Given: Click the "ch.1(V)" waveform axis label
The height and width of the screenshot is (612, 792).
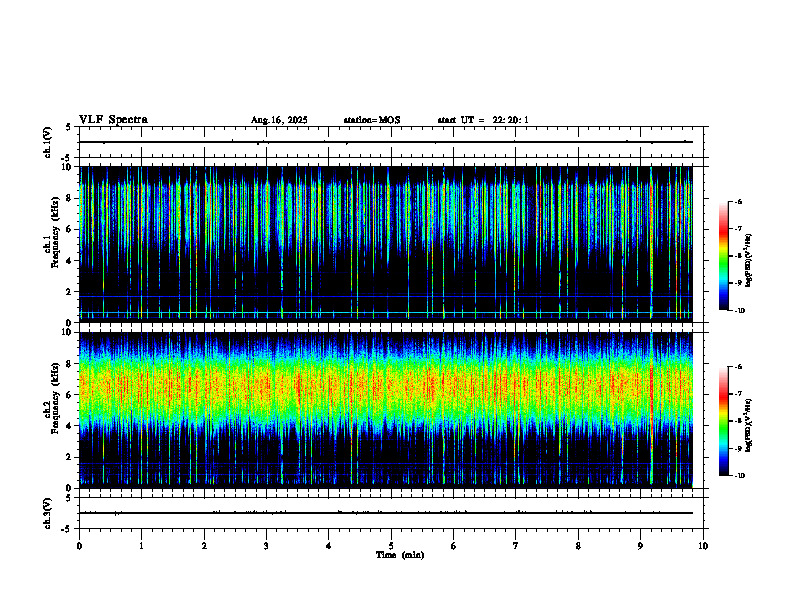Looking at the screenshot, I should coord(48,142).
